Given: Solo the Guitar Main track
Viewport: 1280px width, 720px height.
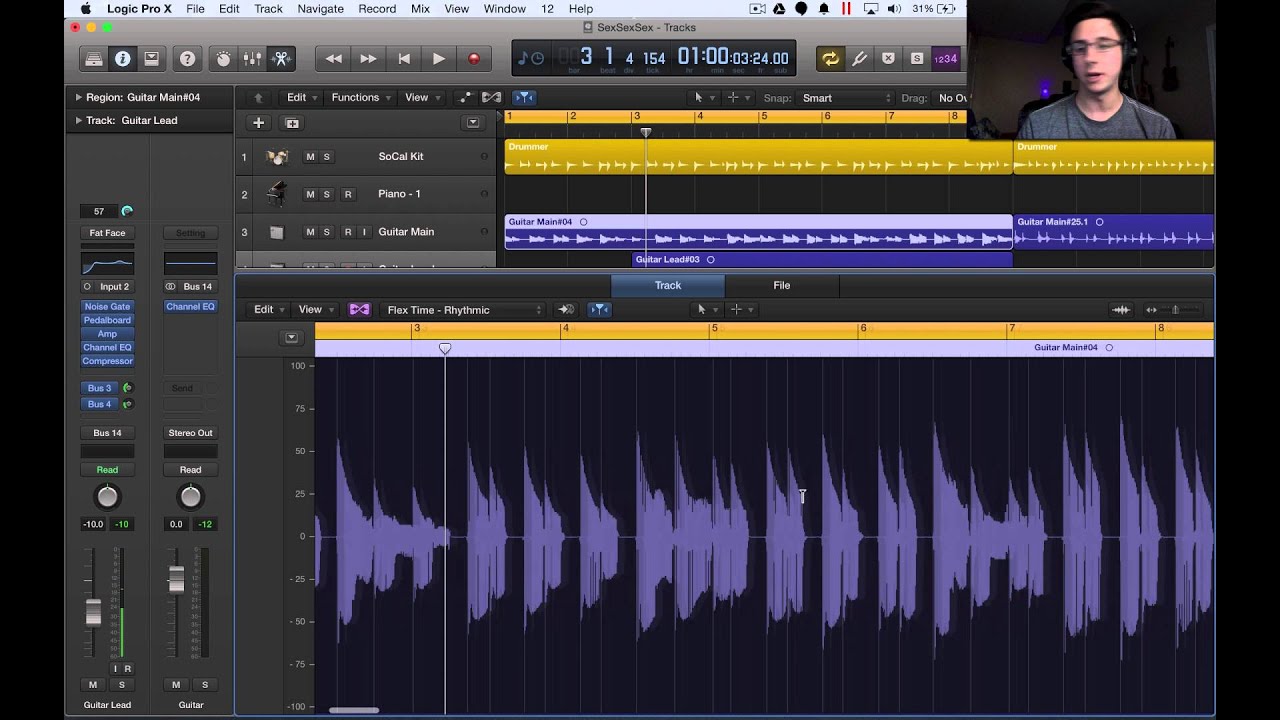Looking at the screenshot, I should [x=326, y=232].
